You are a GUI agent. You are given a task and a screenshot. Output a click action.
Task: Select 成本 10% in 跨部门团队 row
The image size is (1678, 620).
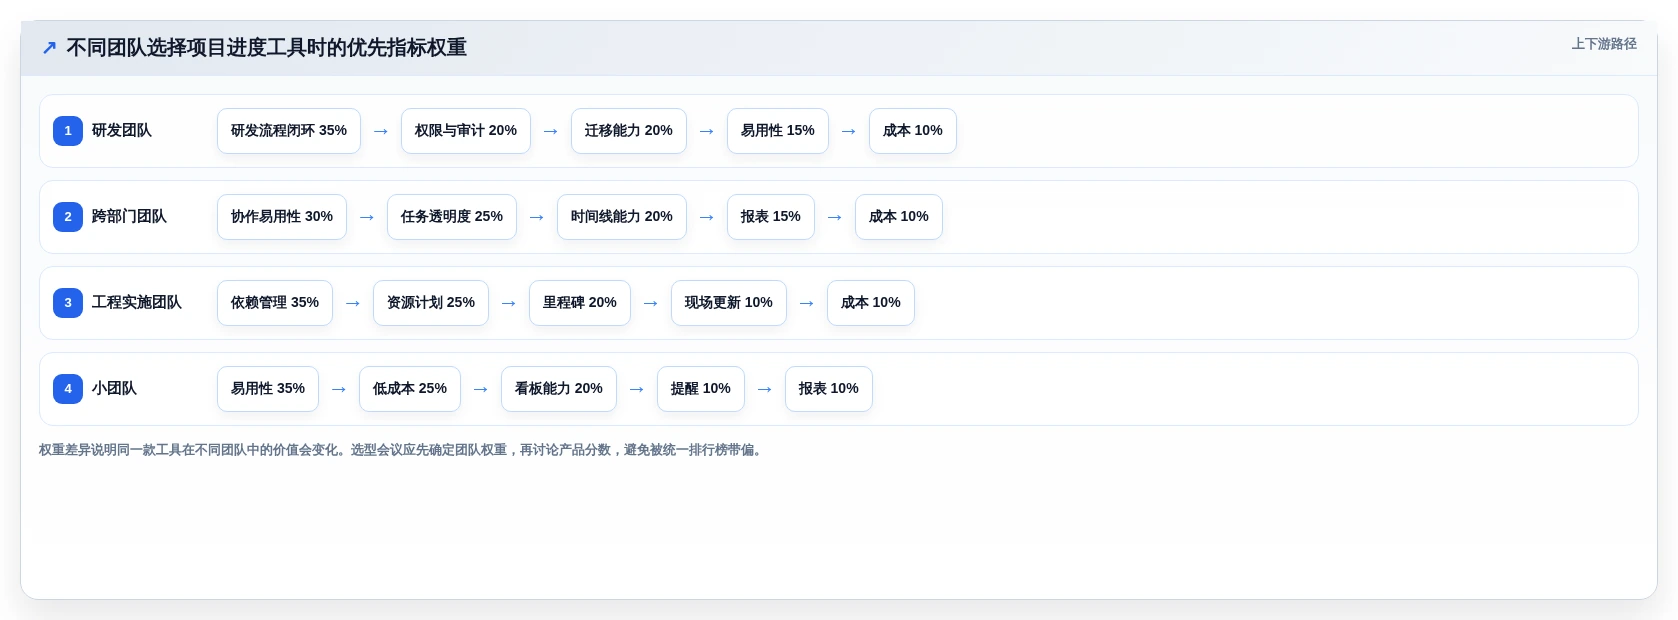(899, 217)
